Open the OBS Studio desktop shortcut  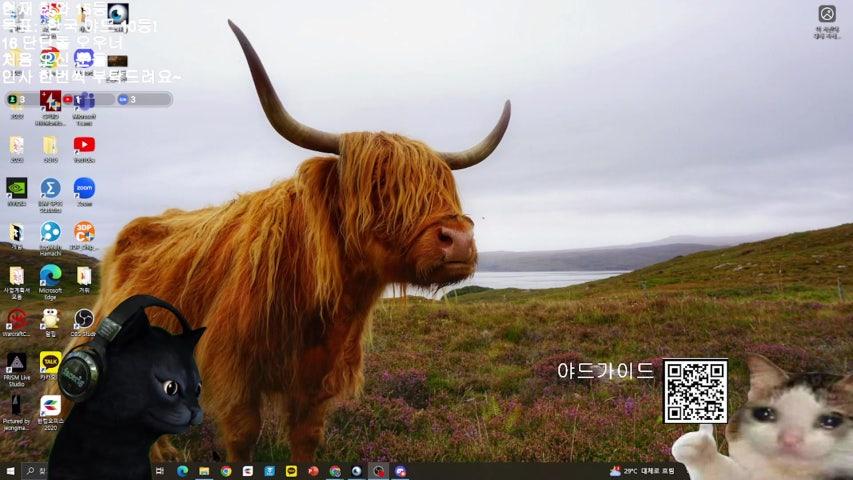tap(84, 322)
